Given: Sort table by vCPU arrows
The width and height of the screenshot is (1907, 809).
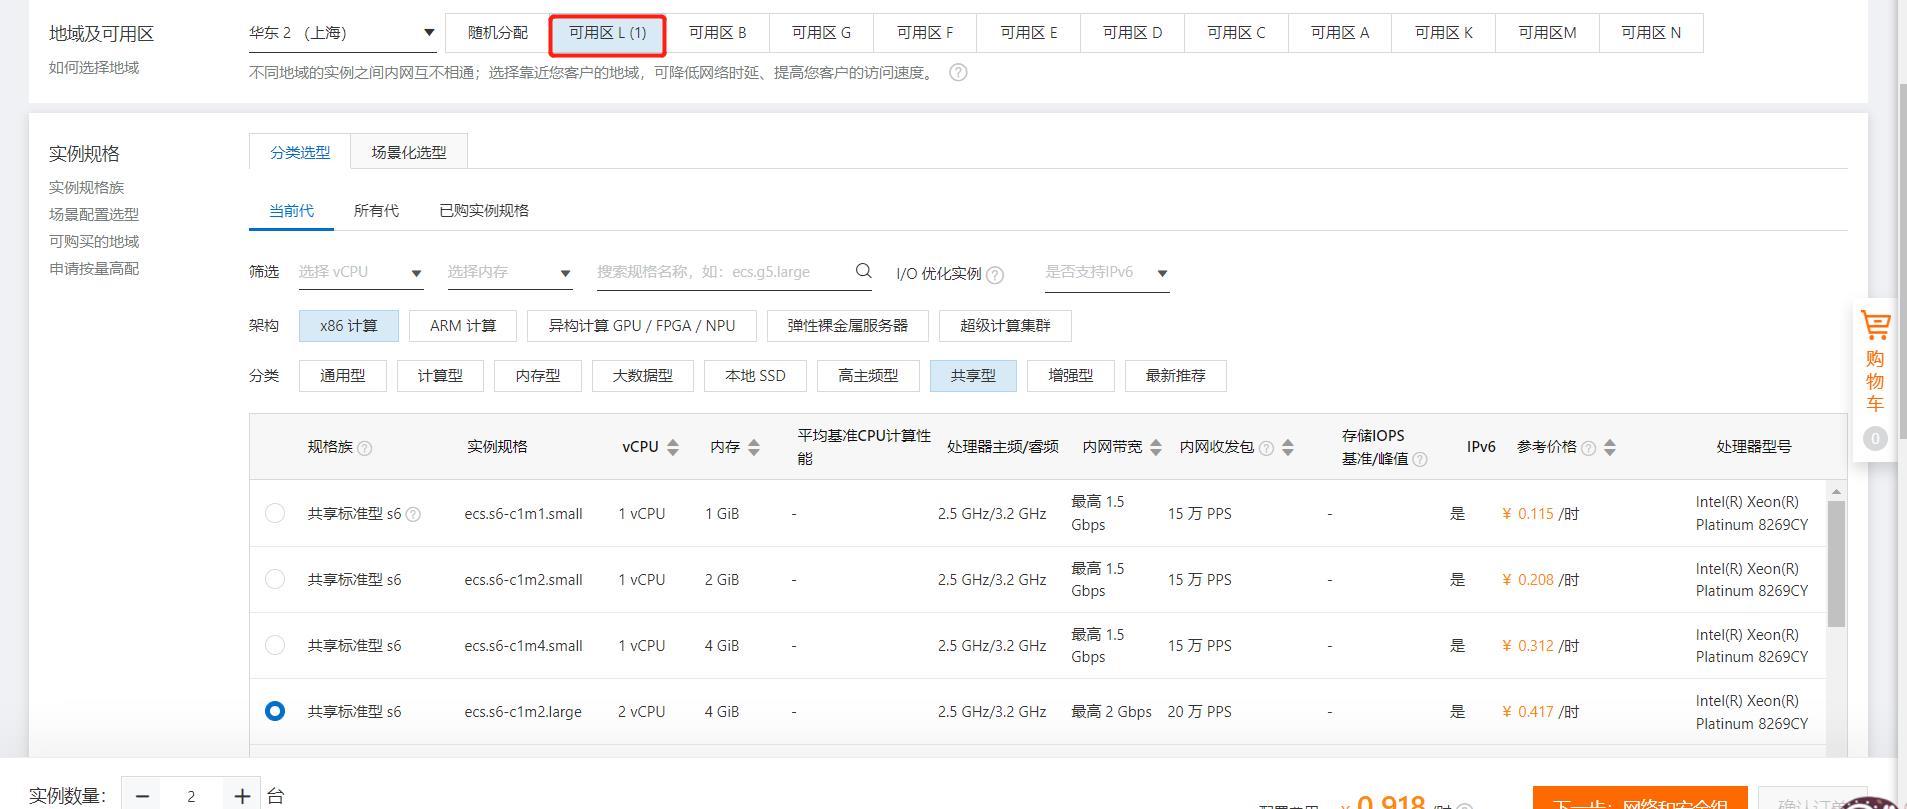Looking at the screenshot, I should pos(673,448).
